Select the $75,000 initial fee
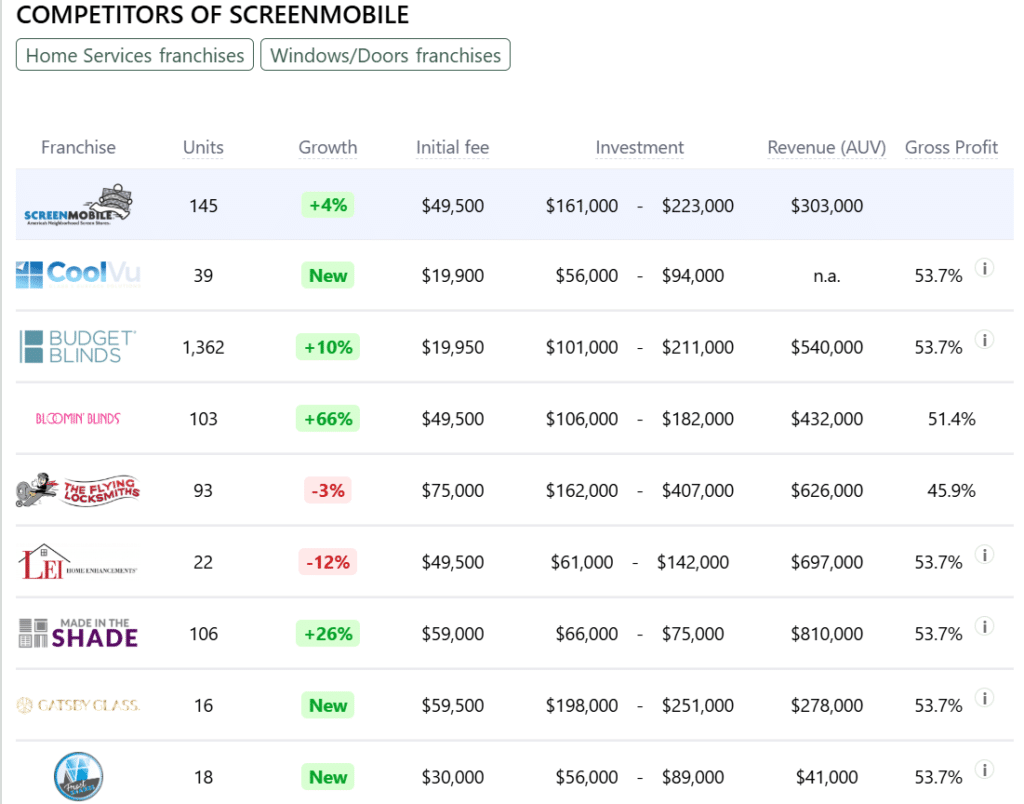1024x804 pixels. pyautogui.click(x=453, y=490)
